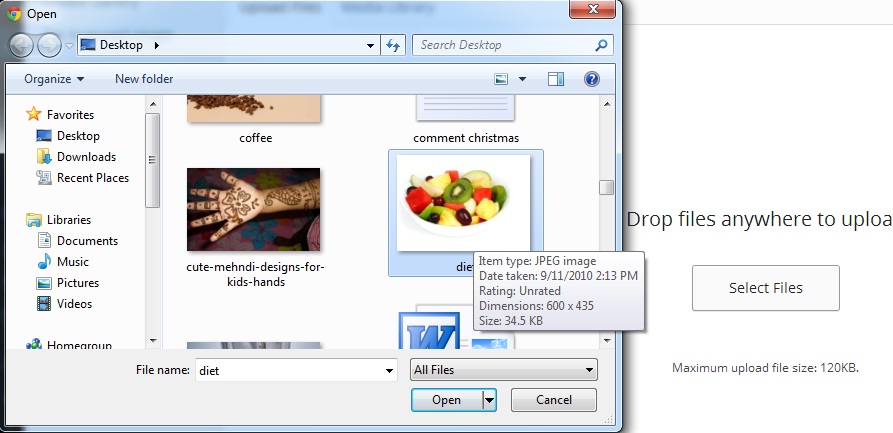Select Favorites in the navigation pane
The width and height of the screenshot is (893, 433).
click(x=70, y=115)
